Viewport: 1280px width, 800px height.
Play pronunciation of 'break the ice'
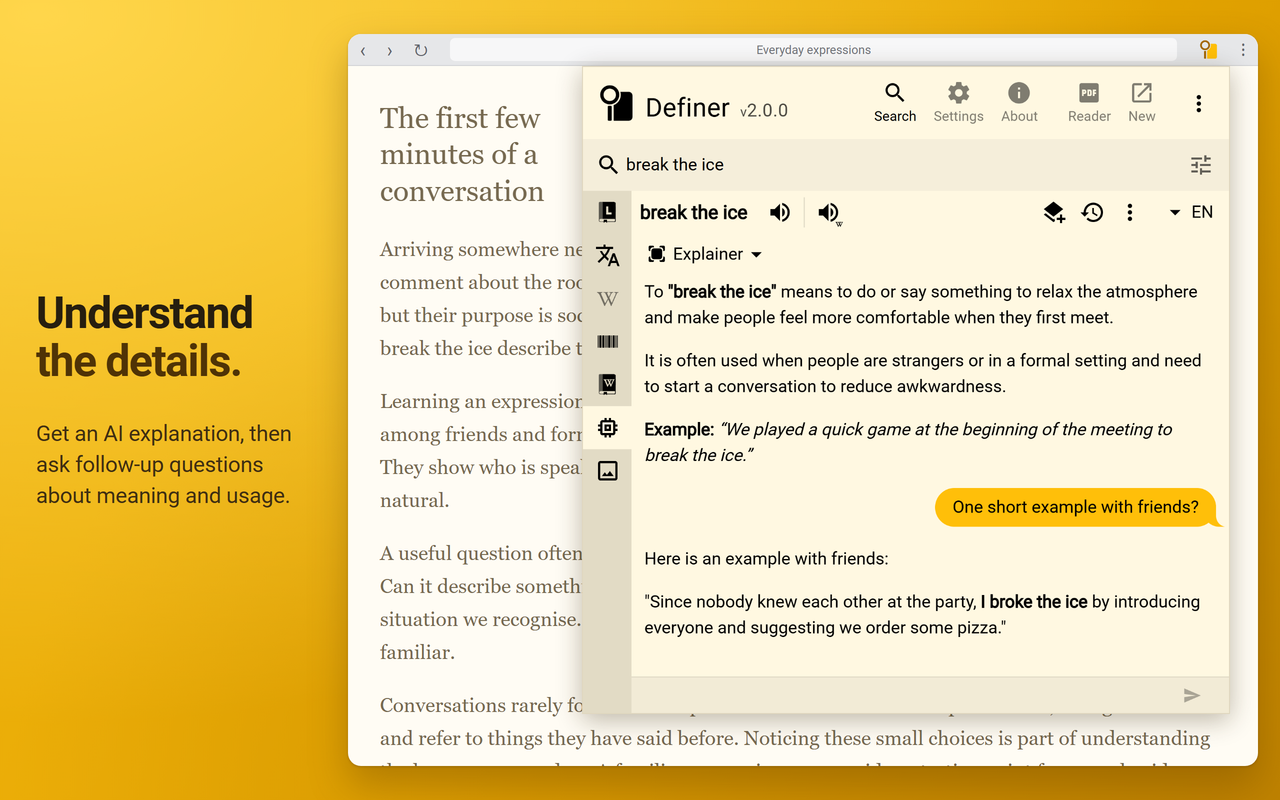(x=780, y=212)
